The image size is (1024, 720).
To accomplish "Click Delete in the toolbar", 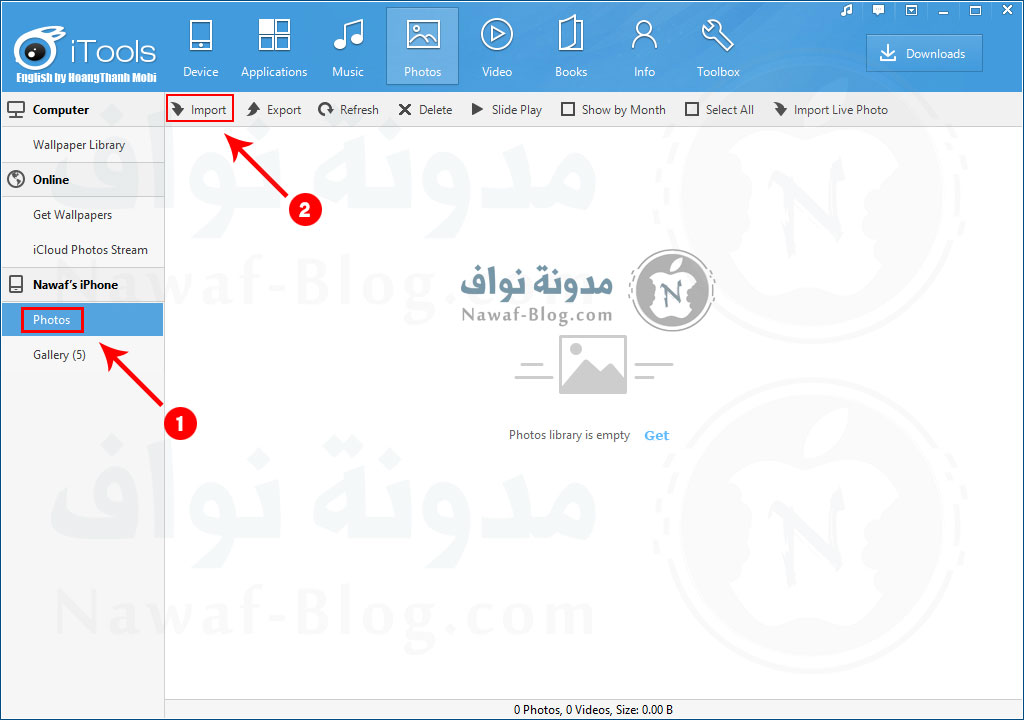I will point(425,109).
